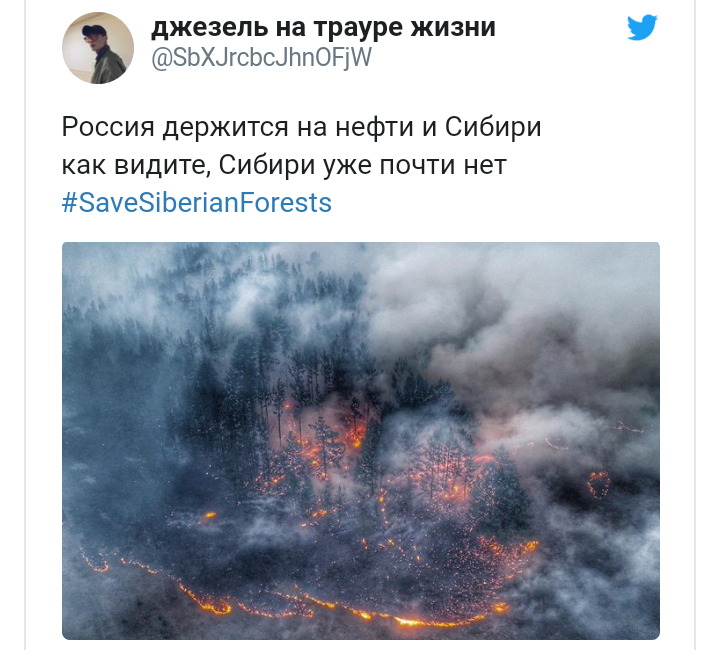Click the word нефти in the tweet text
This screenshot has height=650, width=720.
point(374,127)
